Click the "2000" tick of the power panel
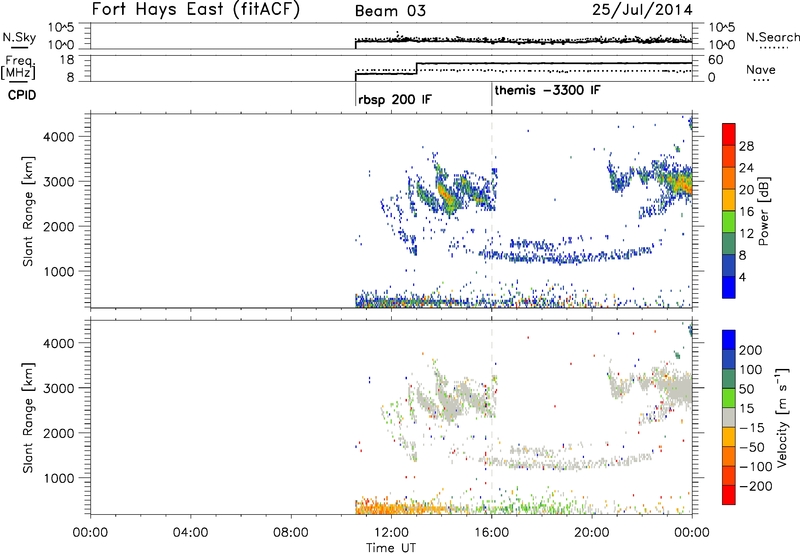 59,226
